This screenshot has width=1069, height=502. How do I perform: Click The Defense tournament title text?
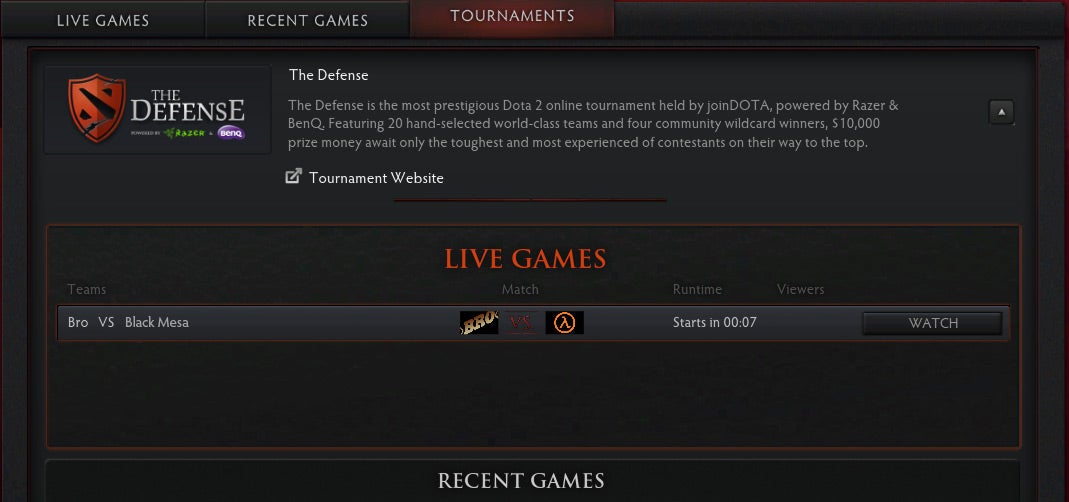[329, 75]
